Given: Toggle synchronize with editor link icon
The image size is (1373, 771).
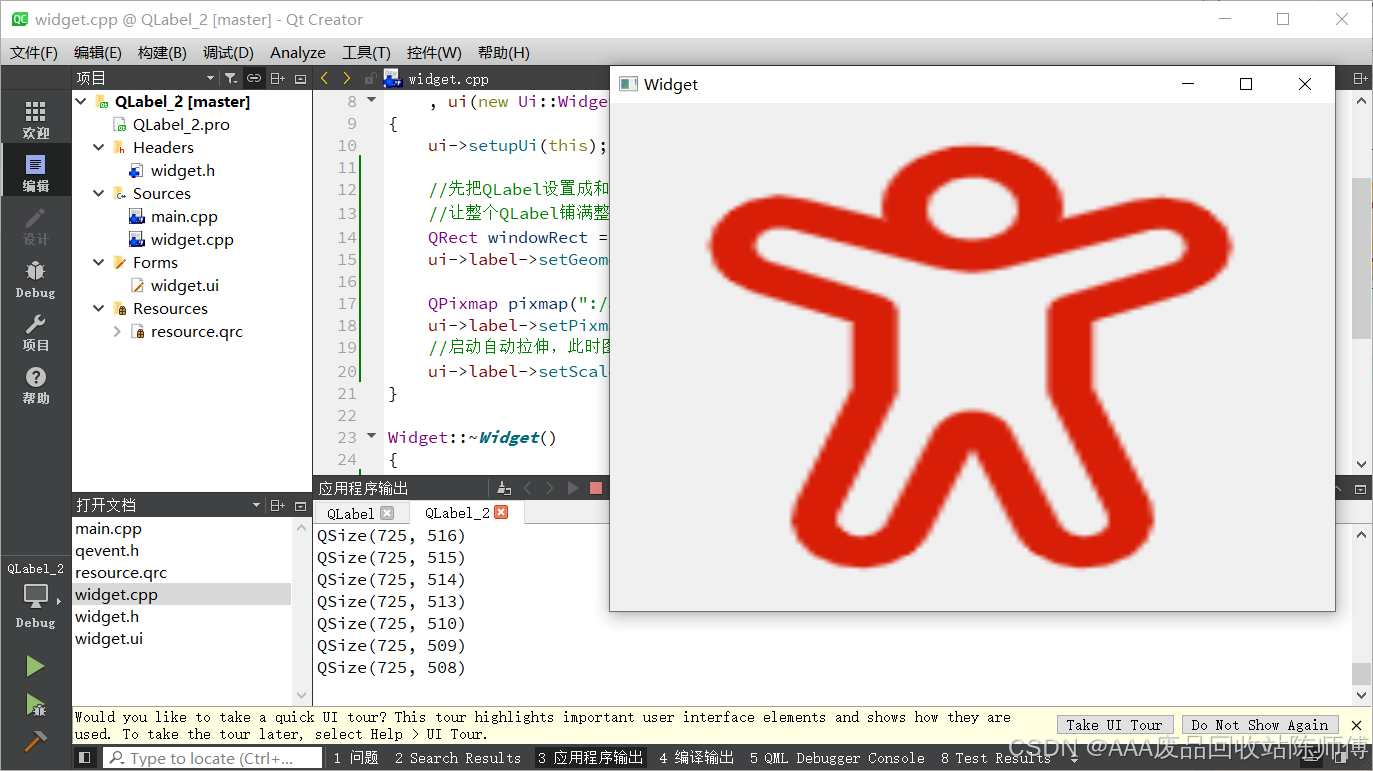Looking at the screenshot, I should coord(254,78).
